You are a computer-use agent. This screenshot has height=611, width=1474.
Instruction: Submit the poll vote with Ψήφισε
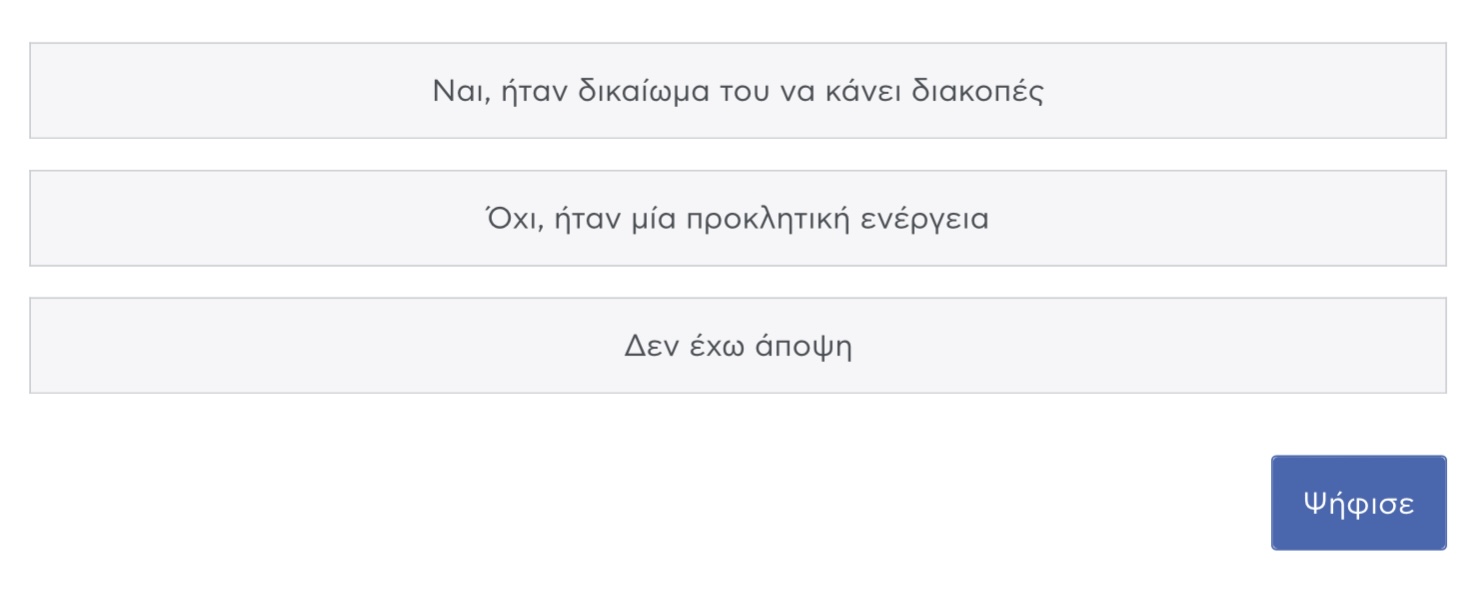pos(1358,503)
